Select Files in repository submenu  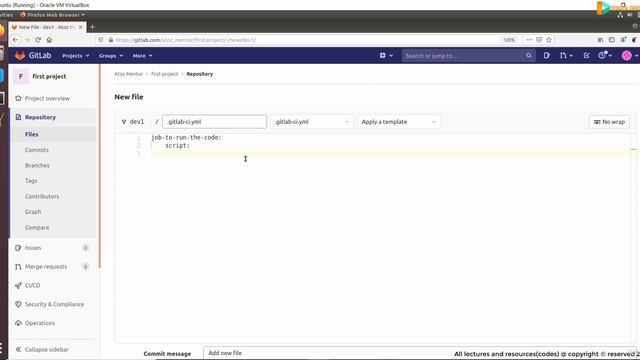[x=31, y=134]
